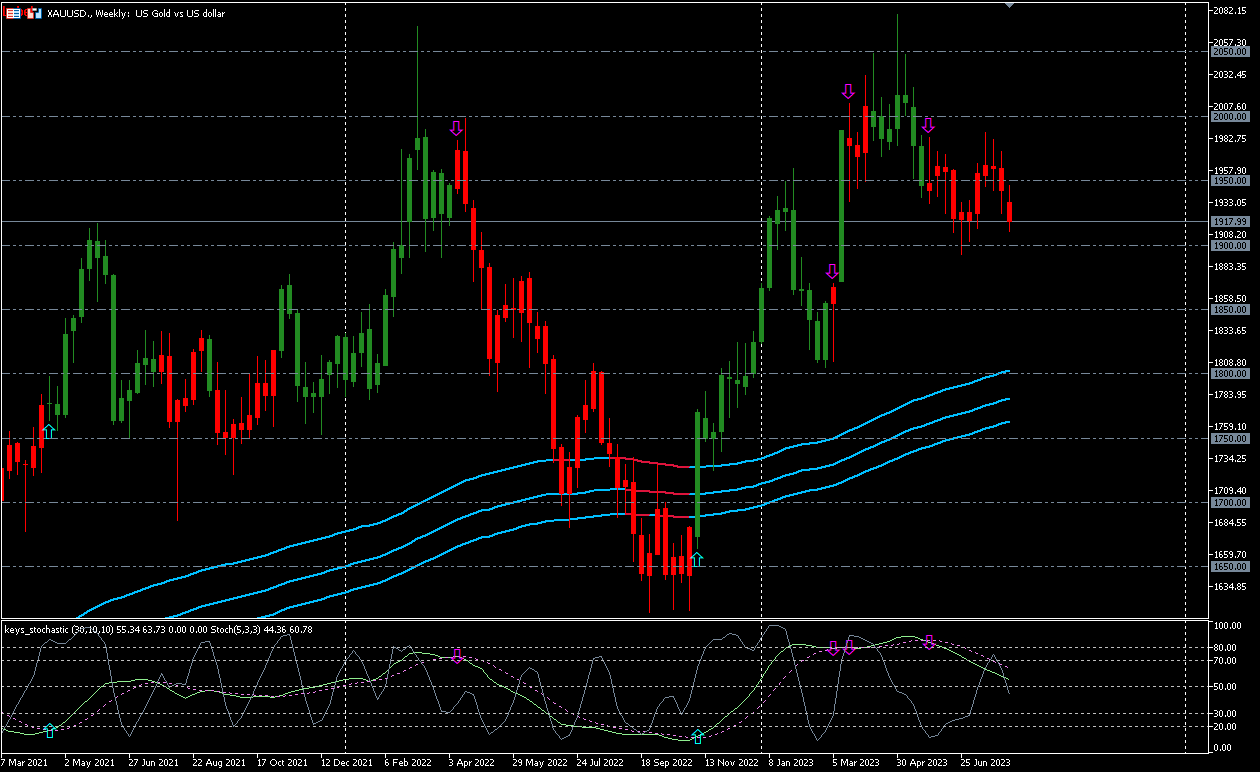Image resolution: width=1260 pixels, height=772 pixels.
Task: Select the 1700.00 horizontal level label
Action: [1229, 502]
